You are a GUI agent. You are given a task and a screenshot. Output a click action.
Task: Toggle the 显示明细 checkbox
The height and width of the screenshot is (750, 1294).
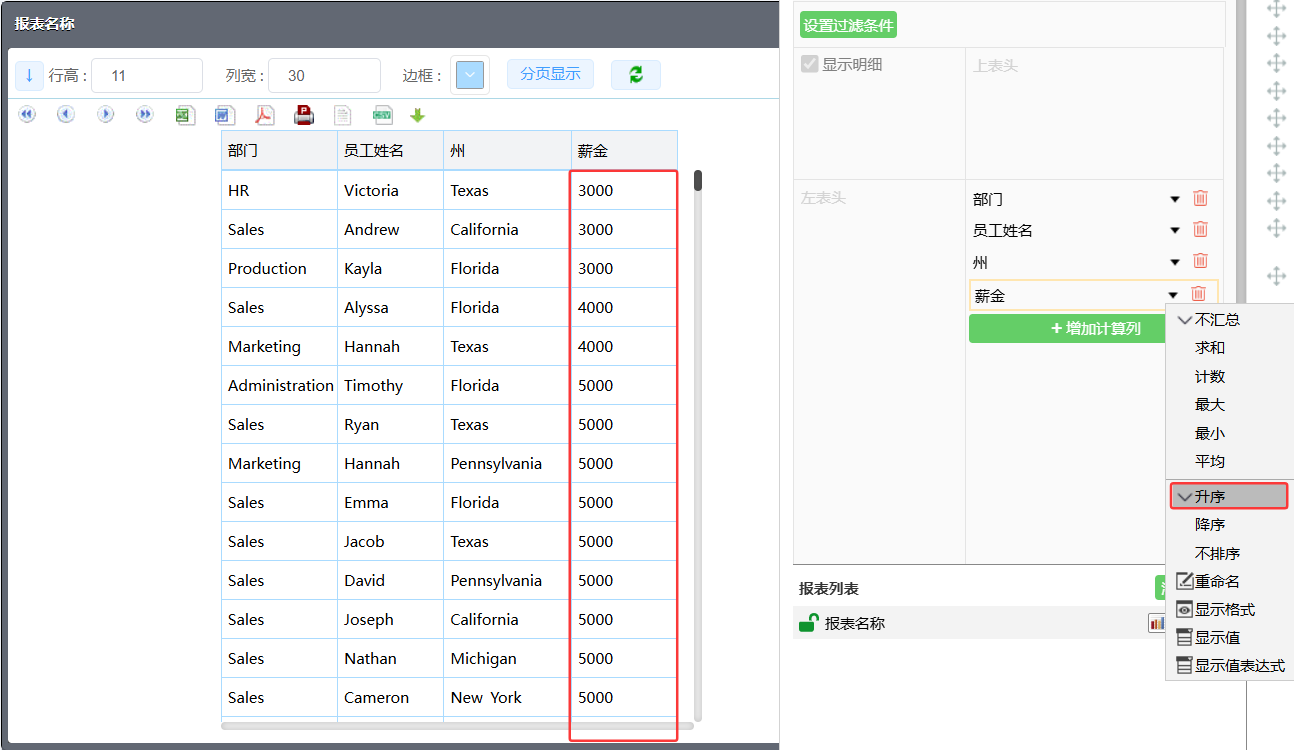coord(810,64)
